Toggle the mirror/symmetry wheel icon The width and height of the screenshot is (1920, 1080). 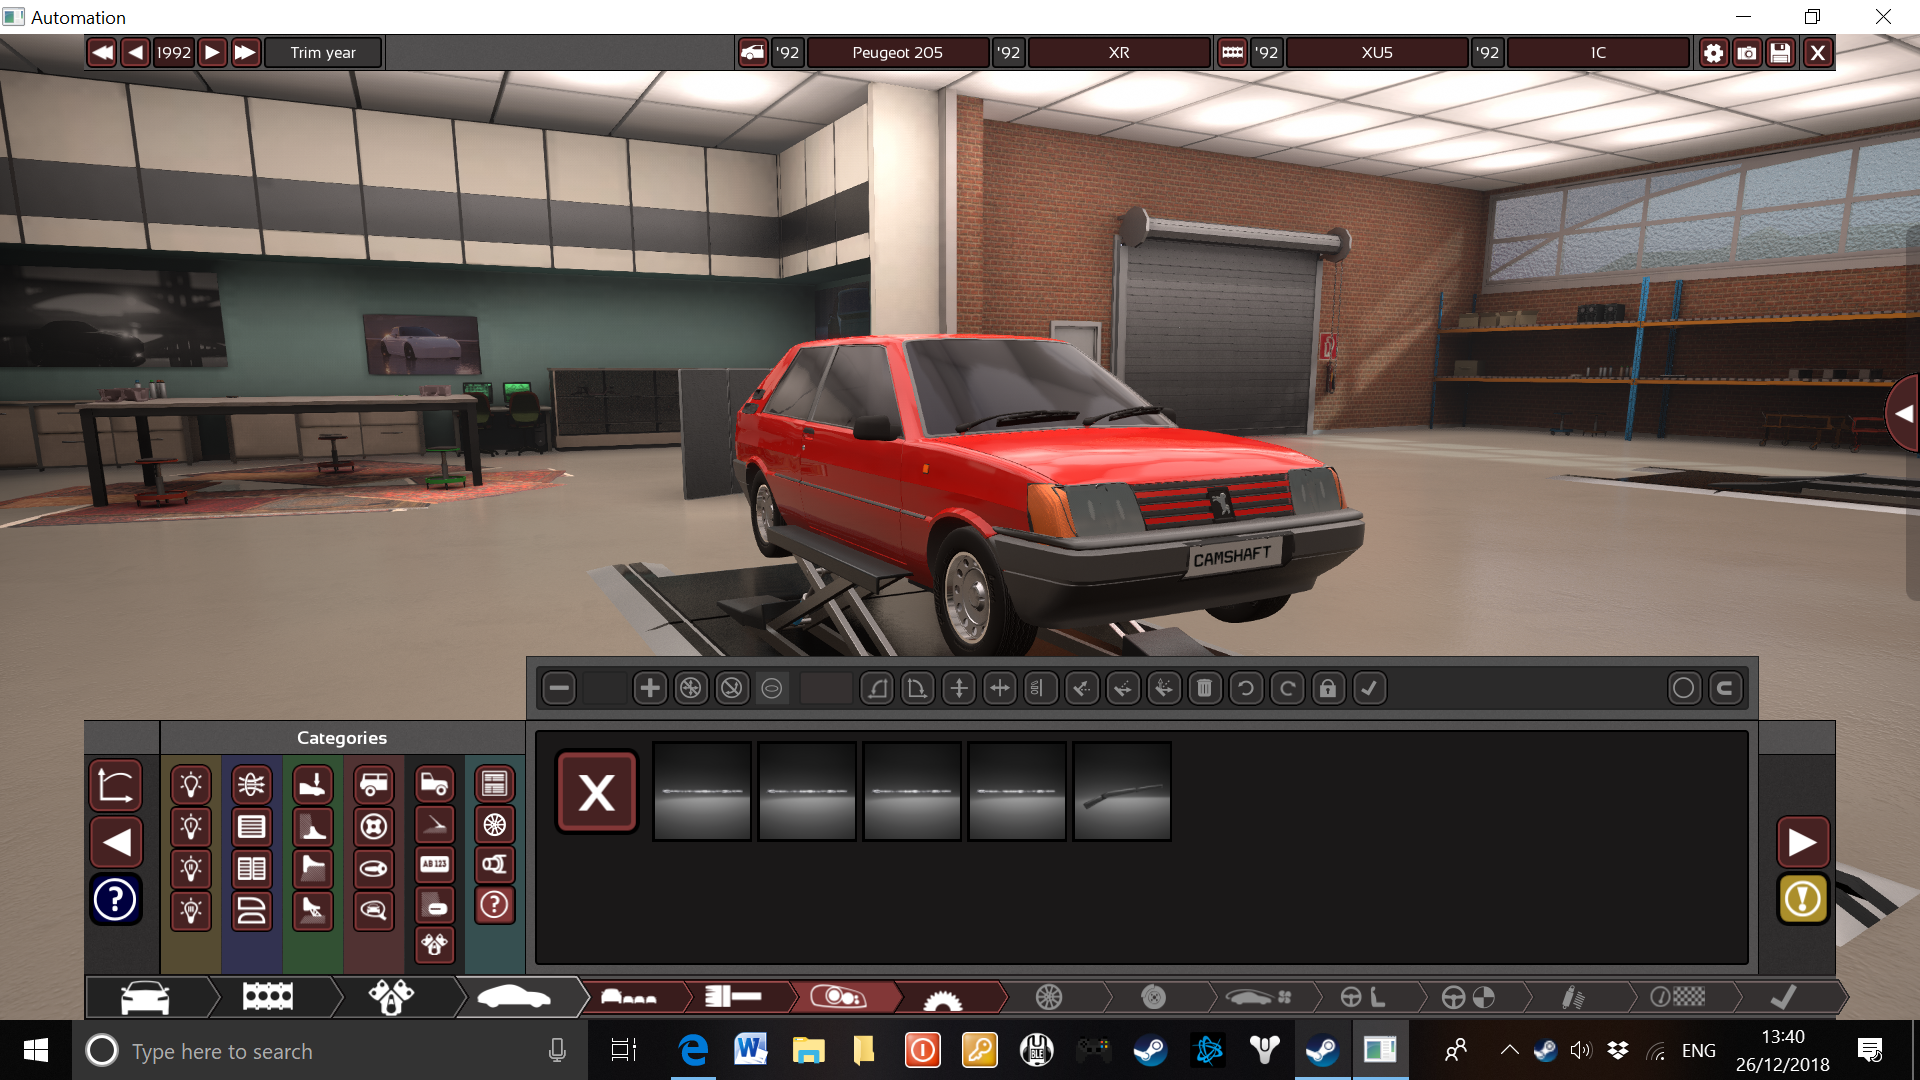(691, 688)
